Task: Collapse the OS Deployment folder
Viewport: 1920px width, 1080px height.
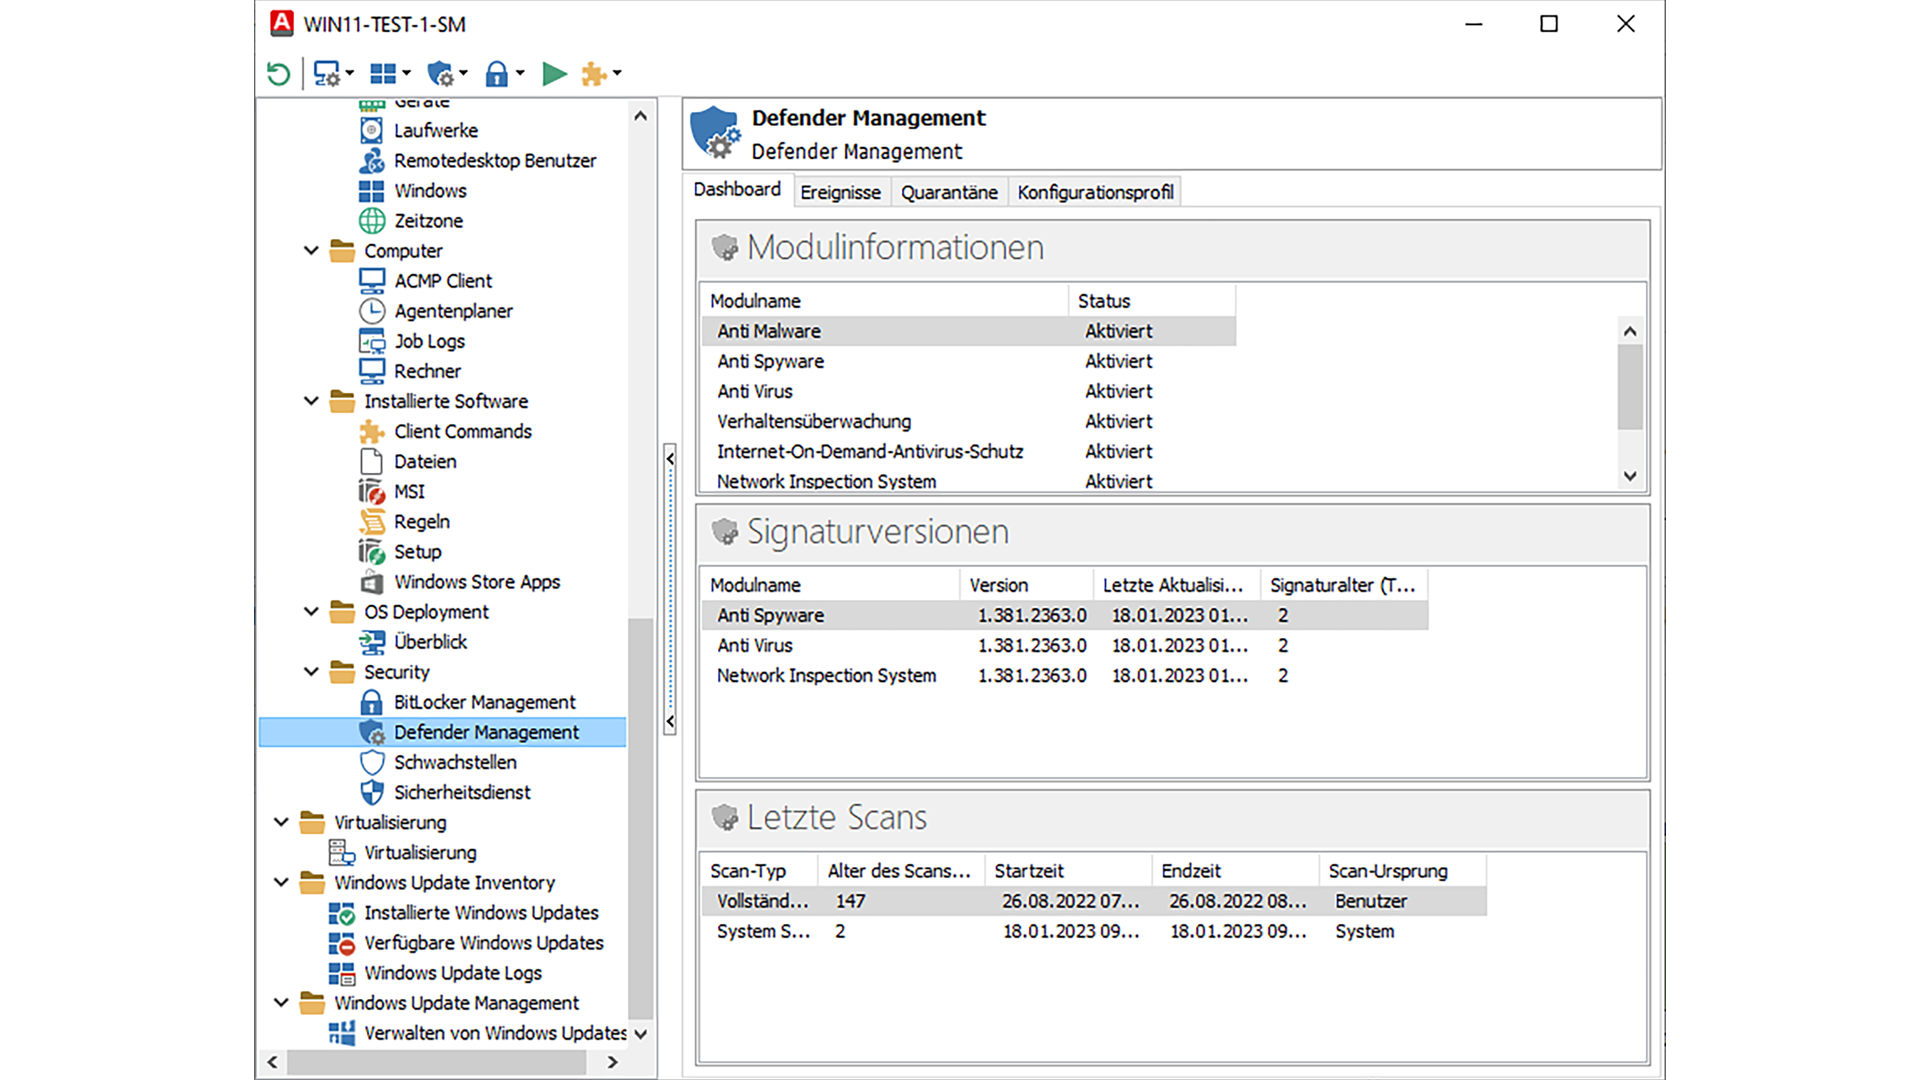Action: (311, 611)
